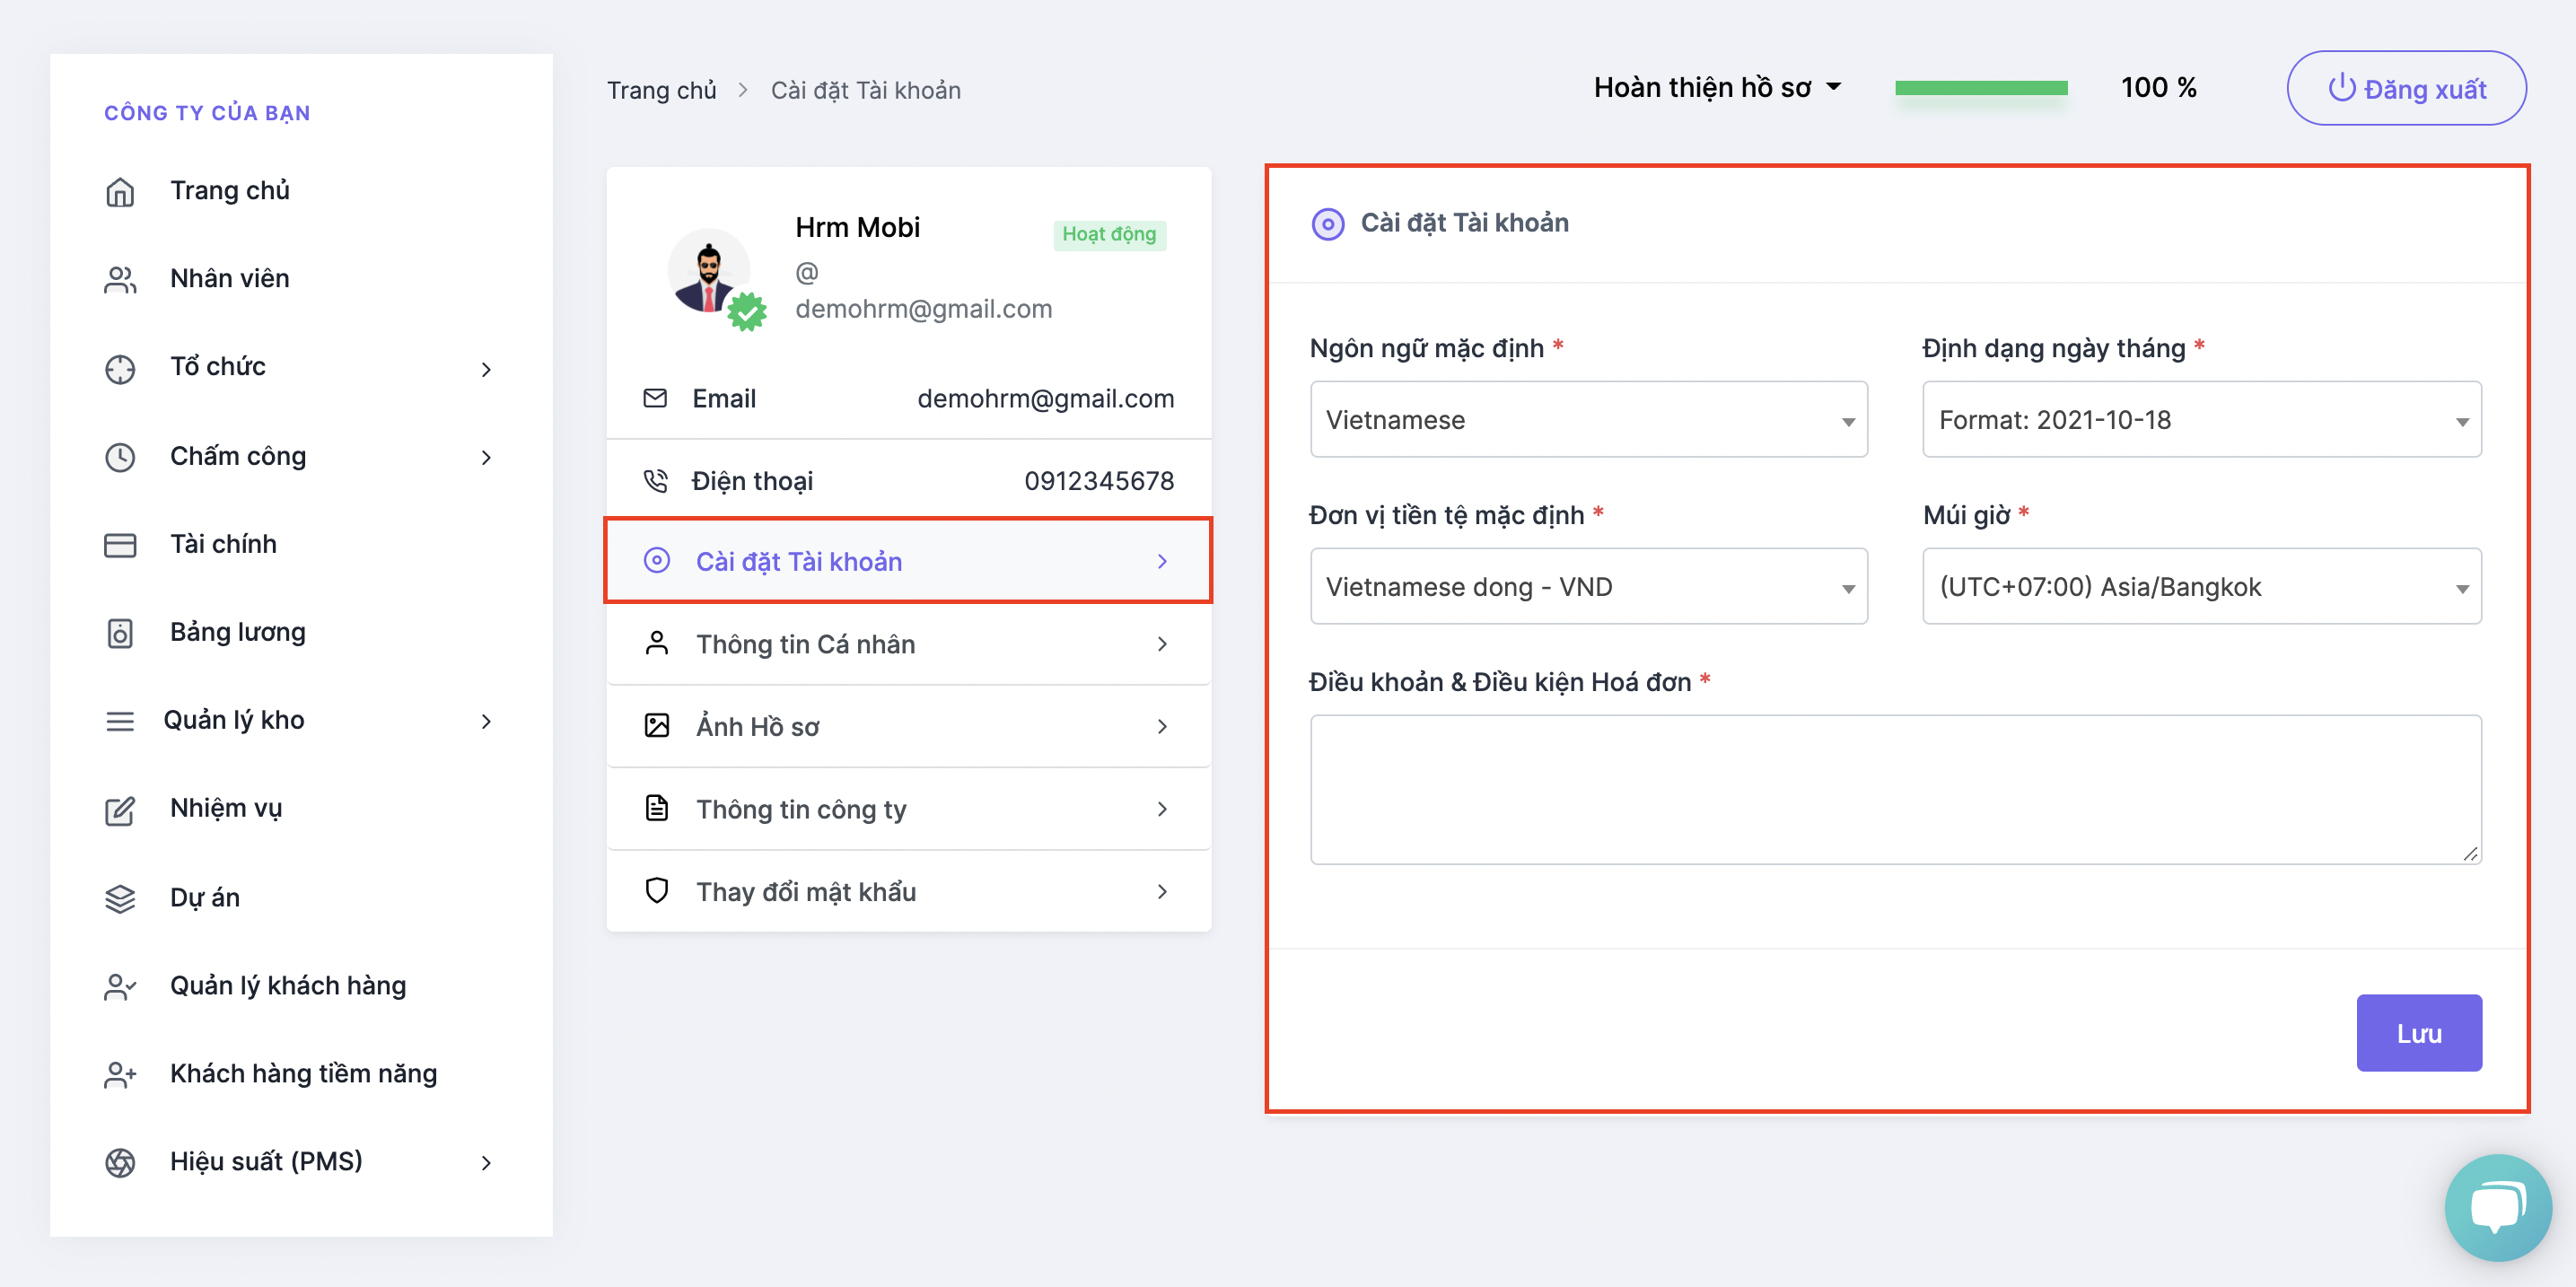Open the chat support bubble
The image size is (2576, 1287).
[x=2497, y=1207]
